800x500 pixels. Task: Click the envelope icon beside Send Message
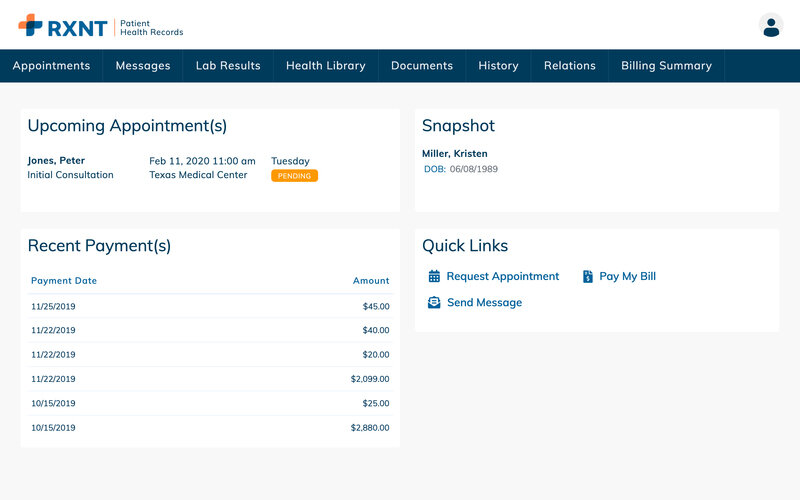pos(434,302)
